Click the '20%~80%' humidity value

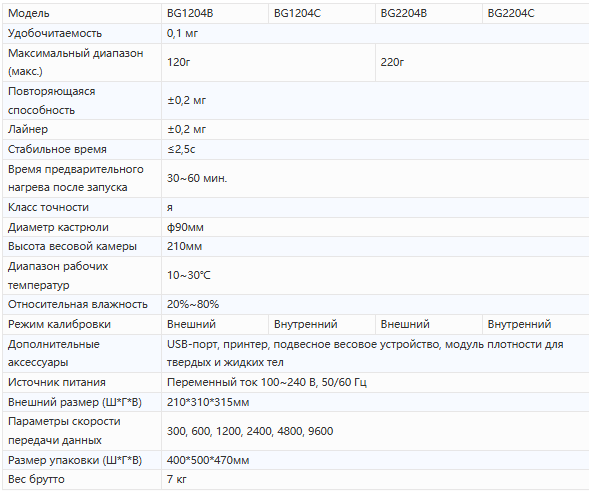click(192, 304)
